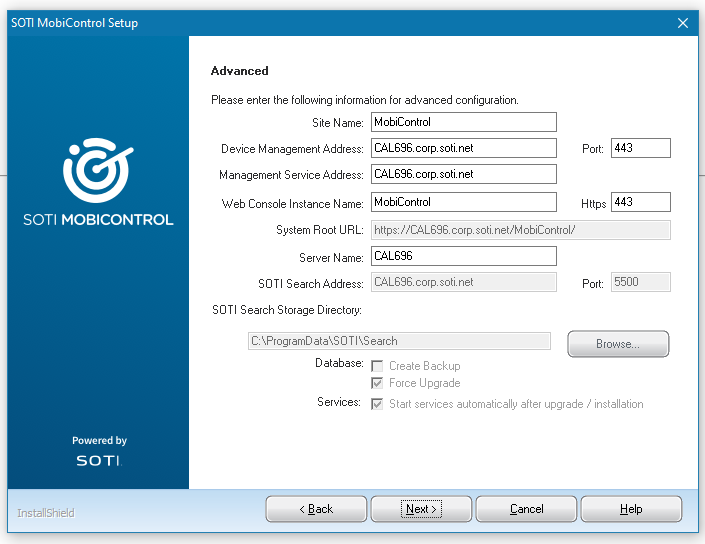This screenshot has height=544, width=705.
Task: Click the 'Server Name:' label
Action: click(x=331, y=258)
